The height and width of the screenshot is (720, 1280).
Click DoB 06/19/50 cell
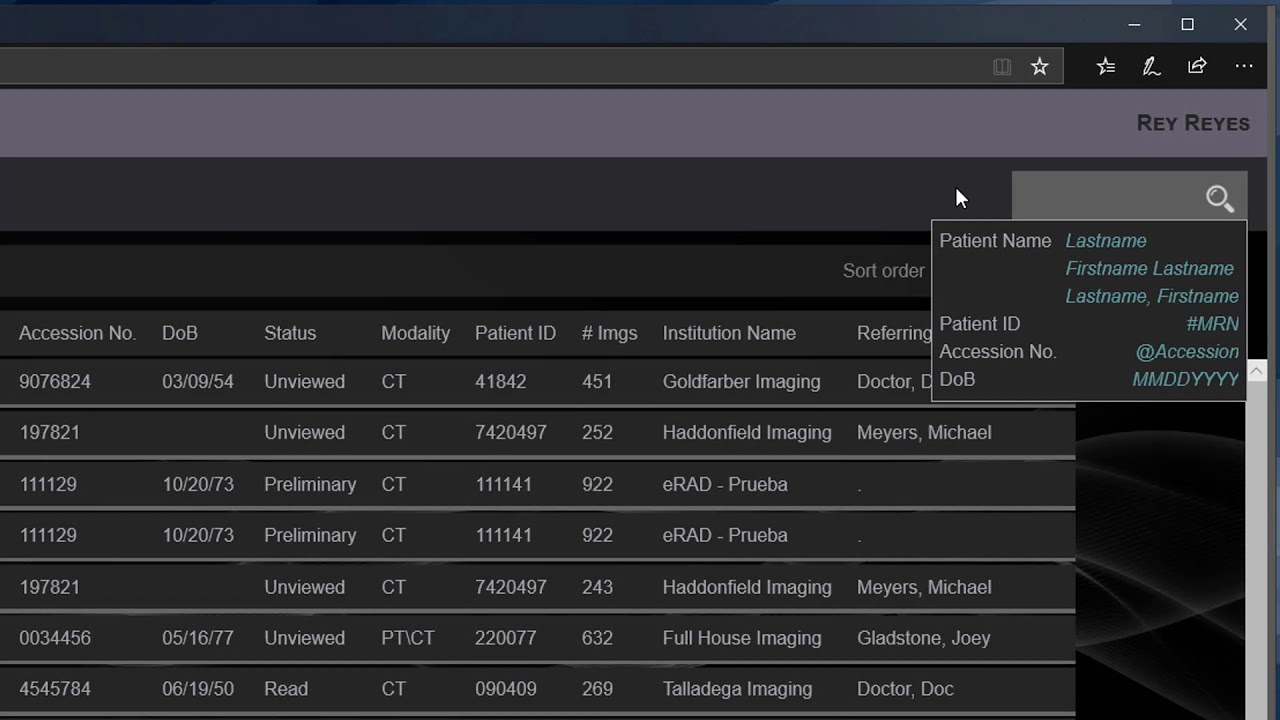pos(198,689)
